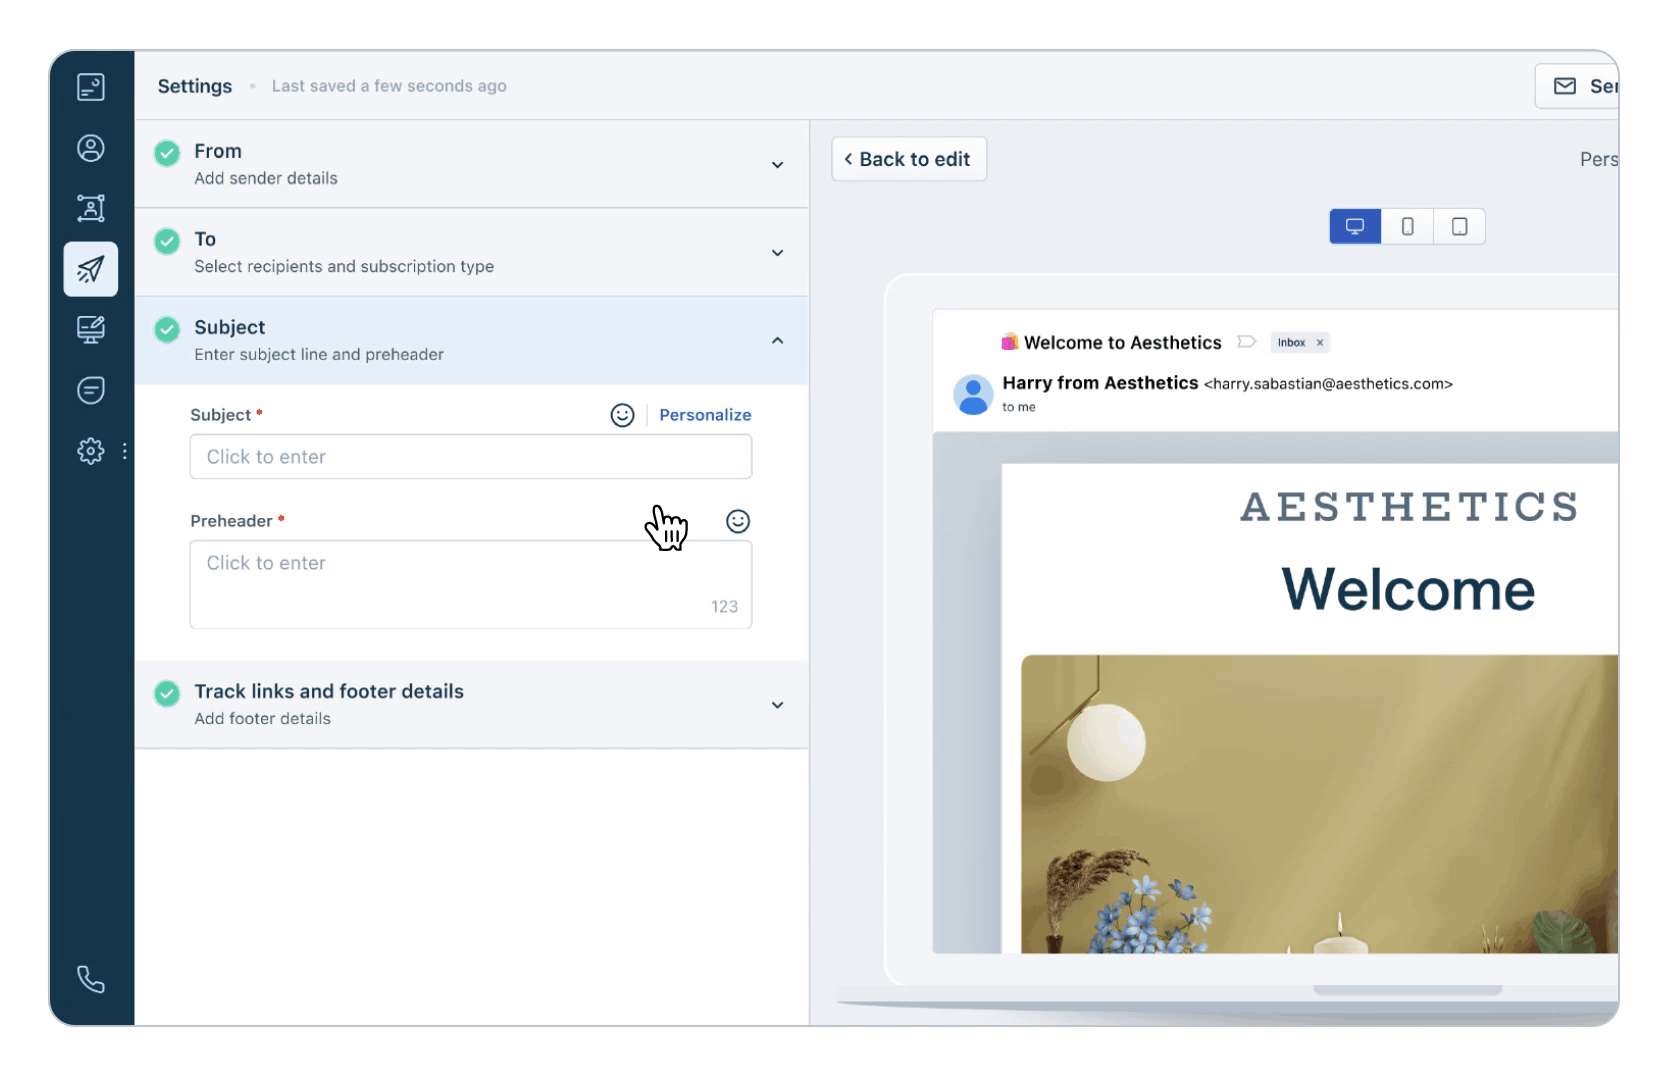1674x1080 pixels.
Task: Click the AESTHETICS logo in email preview
Action: (x=1410, y=507)
